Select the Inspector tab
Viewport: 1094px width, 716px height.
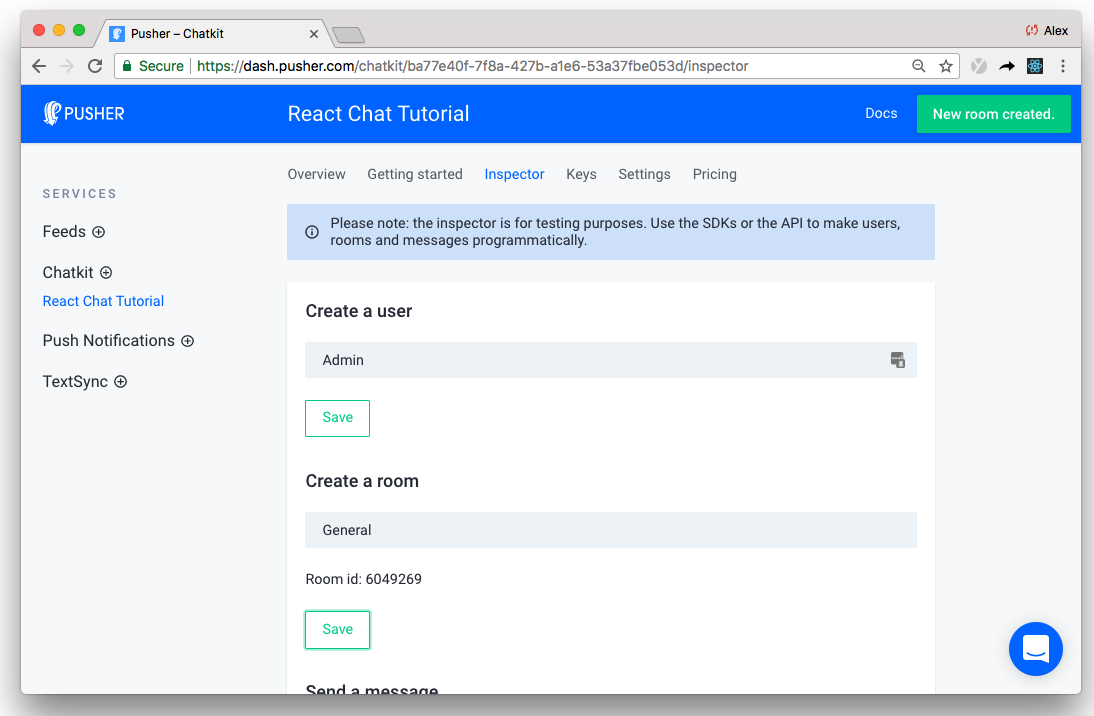tap(514, 174)
